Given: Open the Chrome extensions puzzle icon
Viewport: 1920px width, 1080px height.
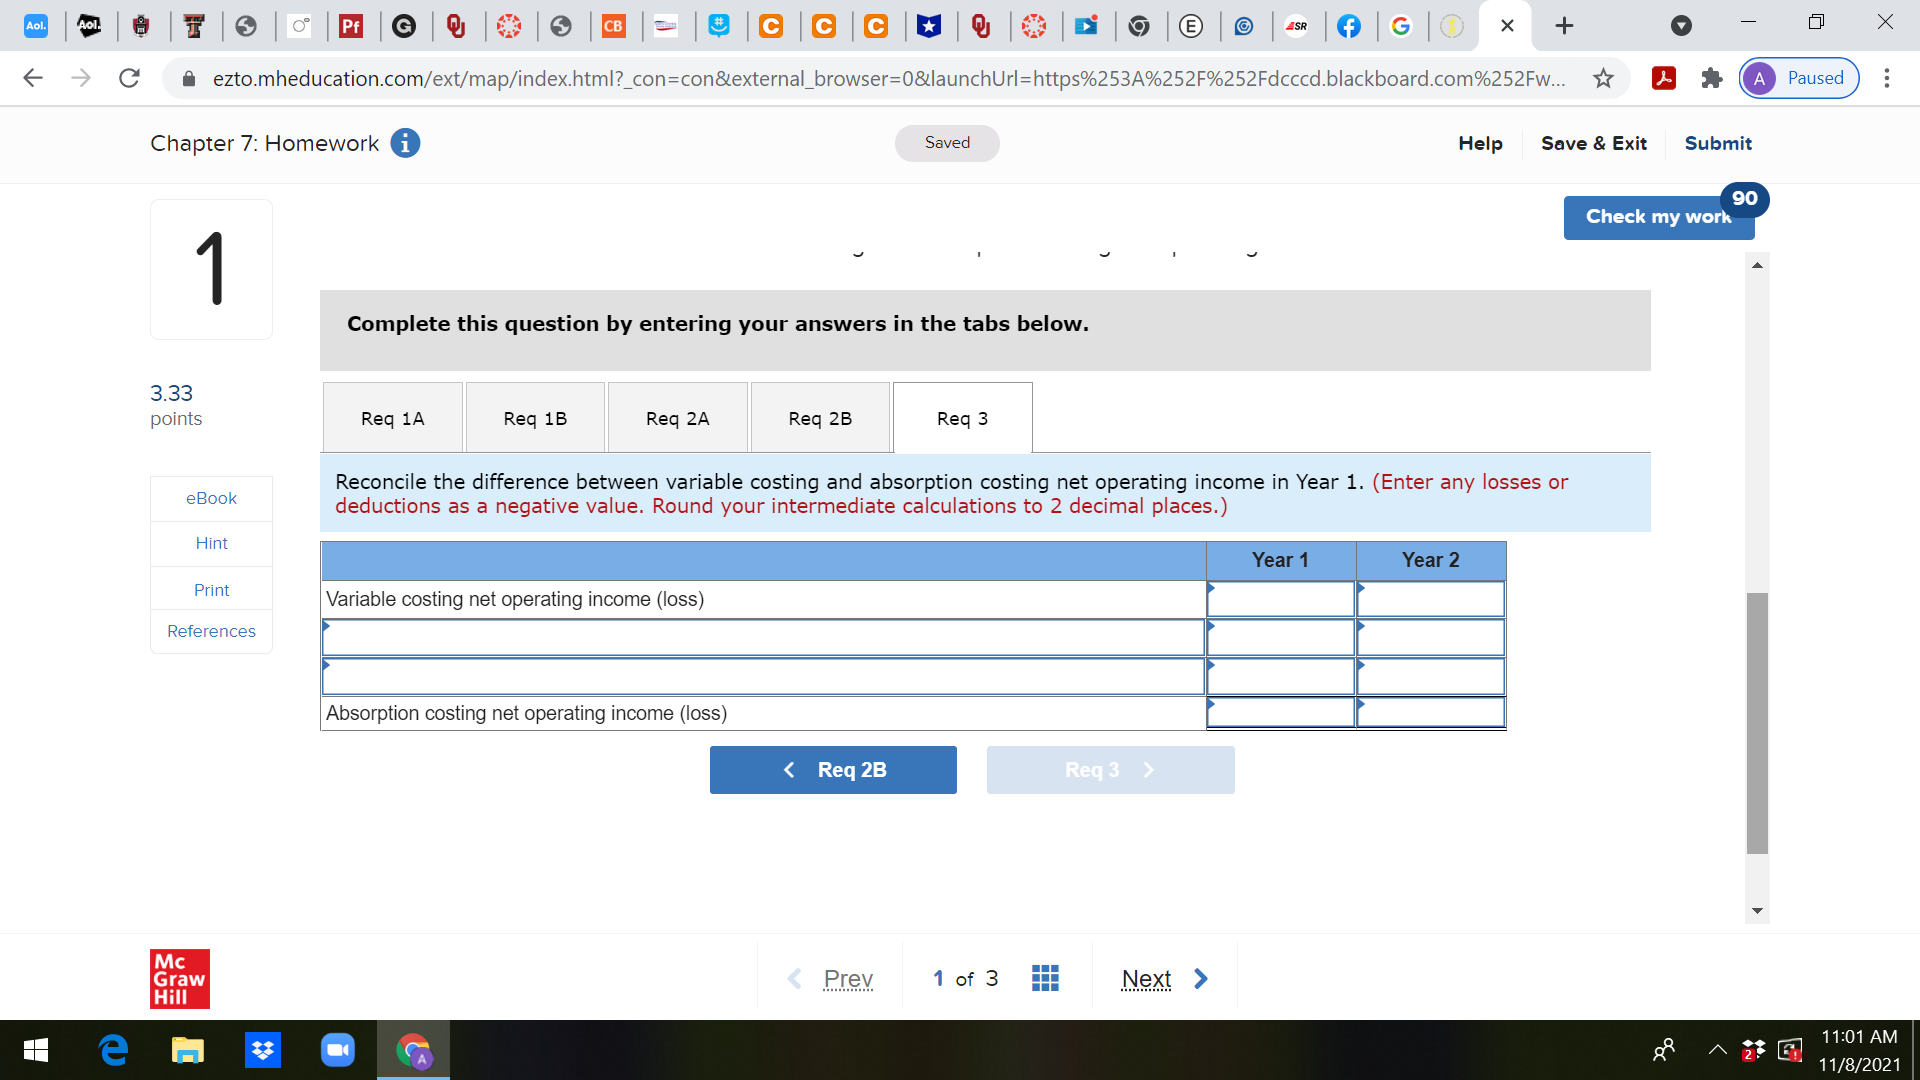Looking at the screenshot, I should tap(1710, 78).
